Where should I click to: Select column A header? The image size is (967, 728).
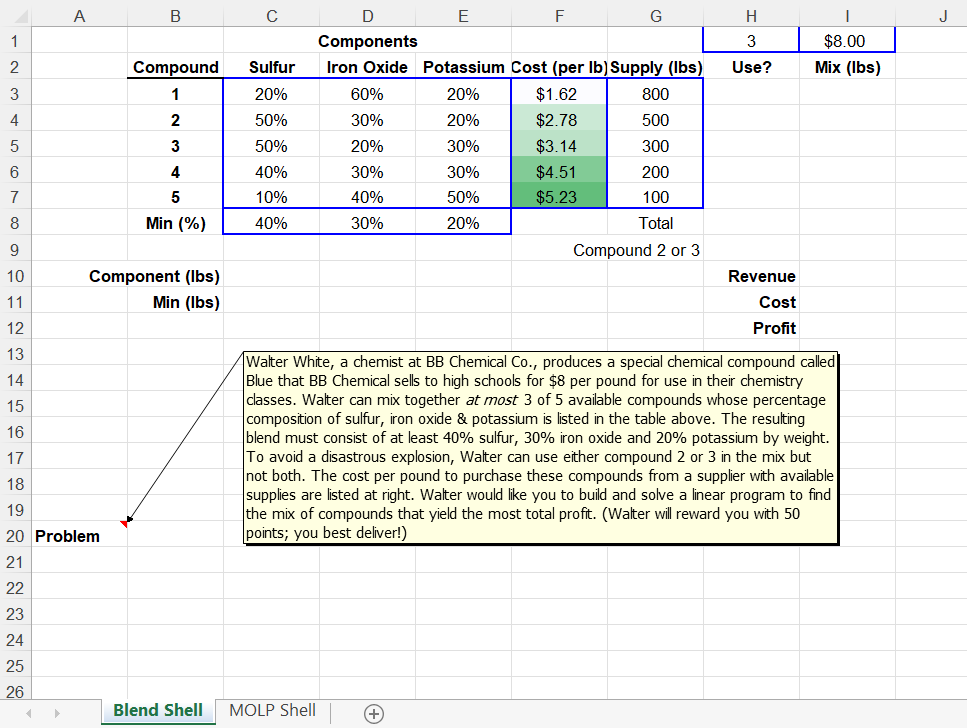80,17
